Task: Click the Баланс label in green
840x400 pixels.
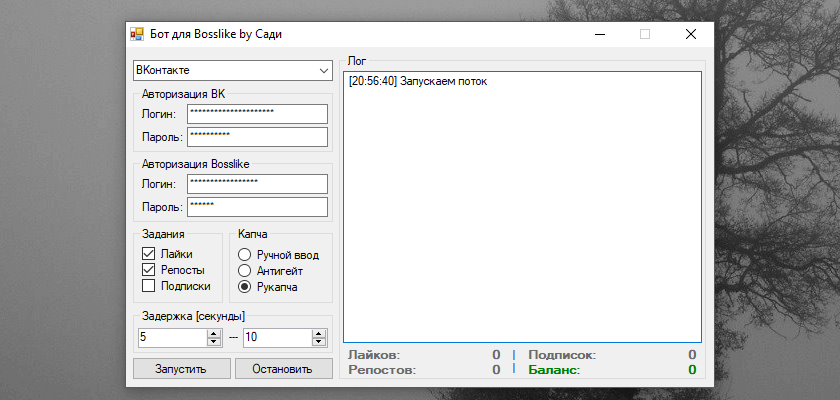Action: [554, 370]
